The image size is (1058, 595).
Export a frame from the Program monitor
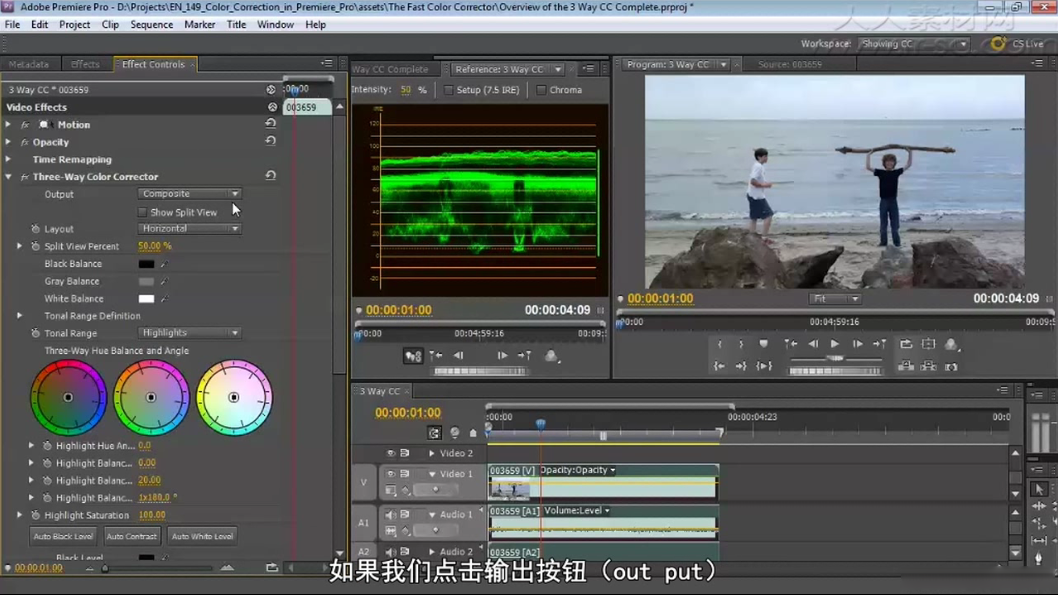click(x=951, y=366)
